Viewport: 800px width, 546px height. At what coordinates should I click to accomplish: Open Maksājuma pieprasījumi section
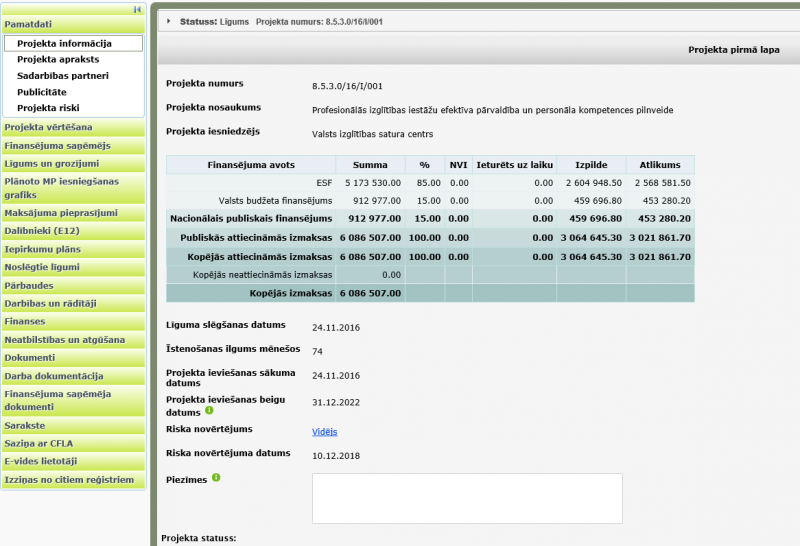click(61, 213)
